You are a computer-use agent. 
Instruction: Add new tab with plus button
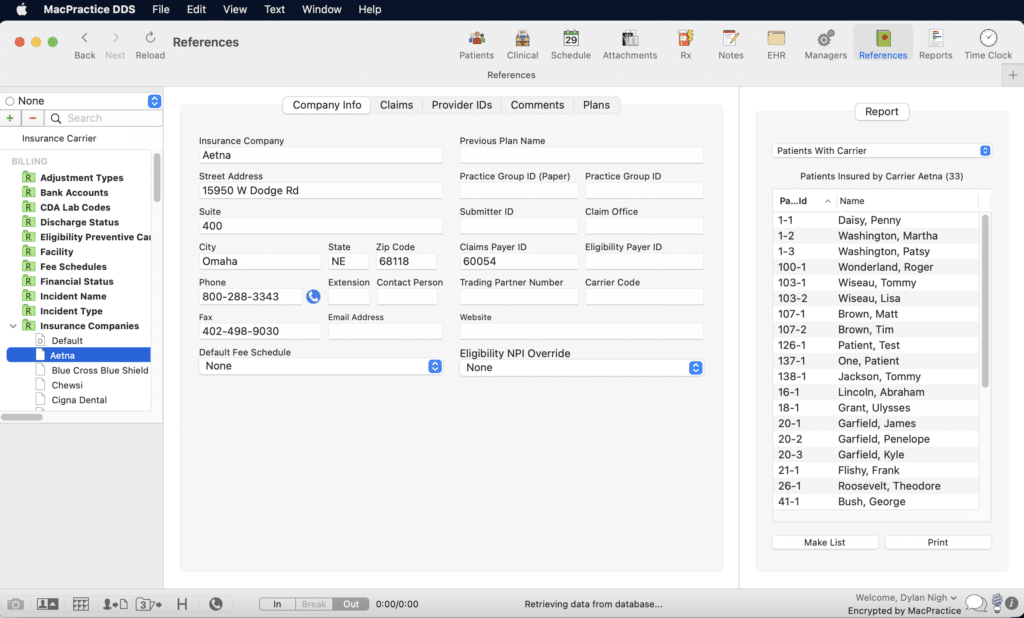click(x=1013, y=75)
